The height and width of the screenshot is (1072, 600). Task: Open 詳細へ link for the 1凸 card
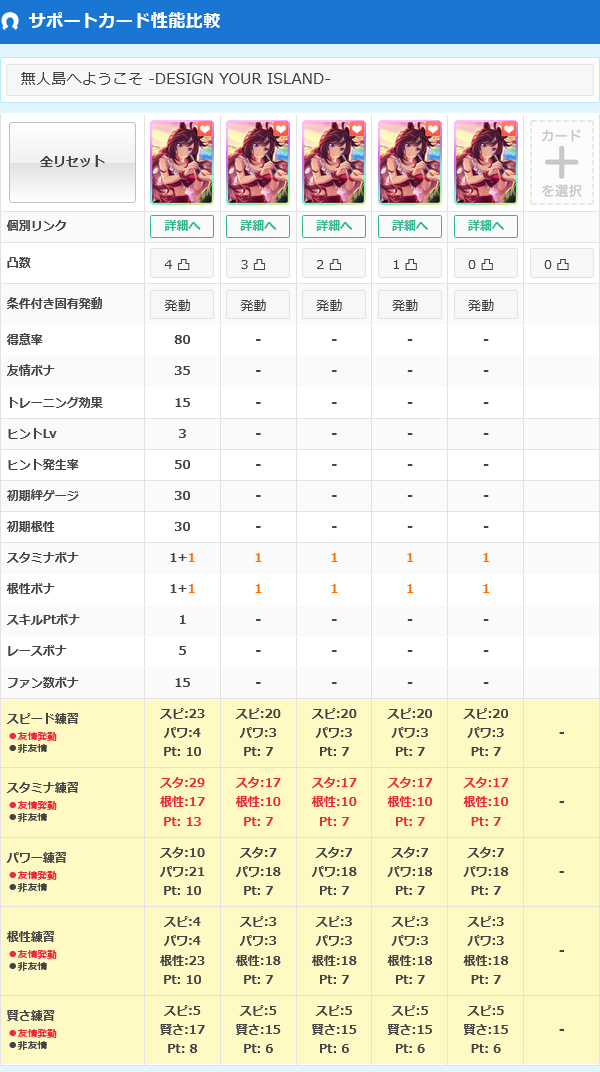(x=409, y=226)
